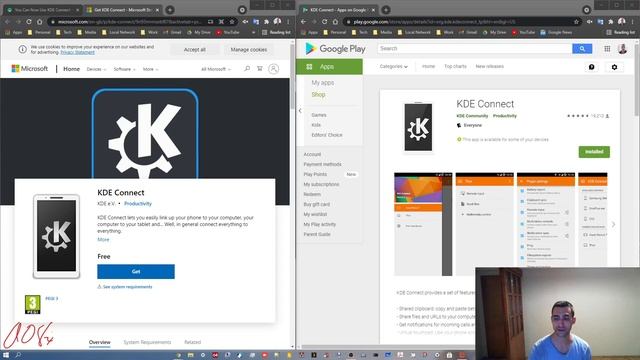Open the Google apps grid icon
The height and width of the screenshot is (360, 640).
(607, 49)
